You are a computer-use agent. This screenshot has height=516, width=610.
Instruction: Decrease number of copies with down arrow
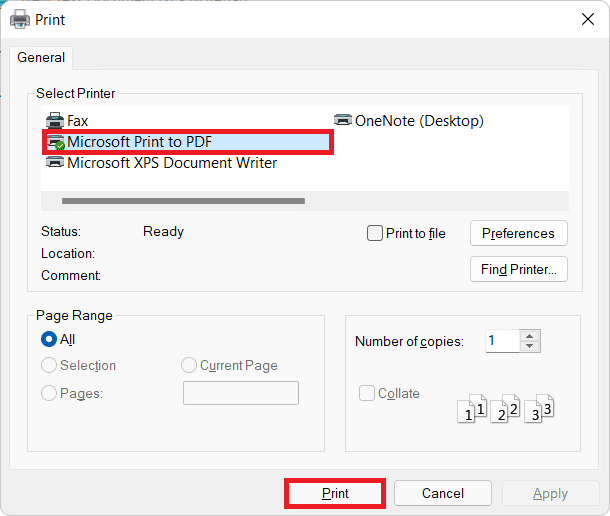tap(529, 346)
